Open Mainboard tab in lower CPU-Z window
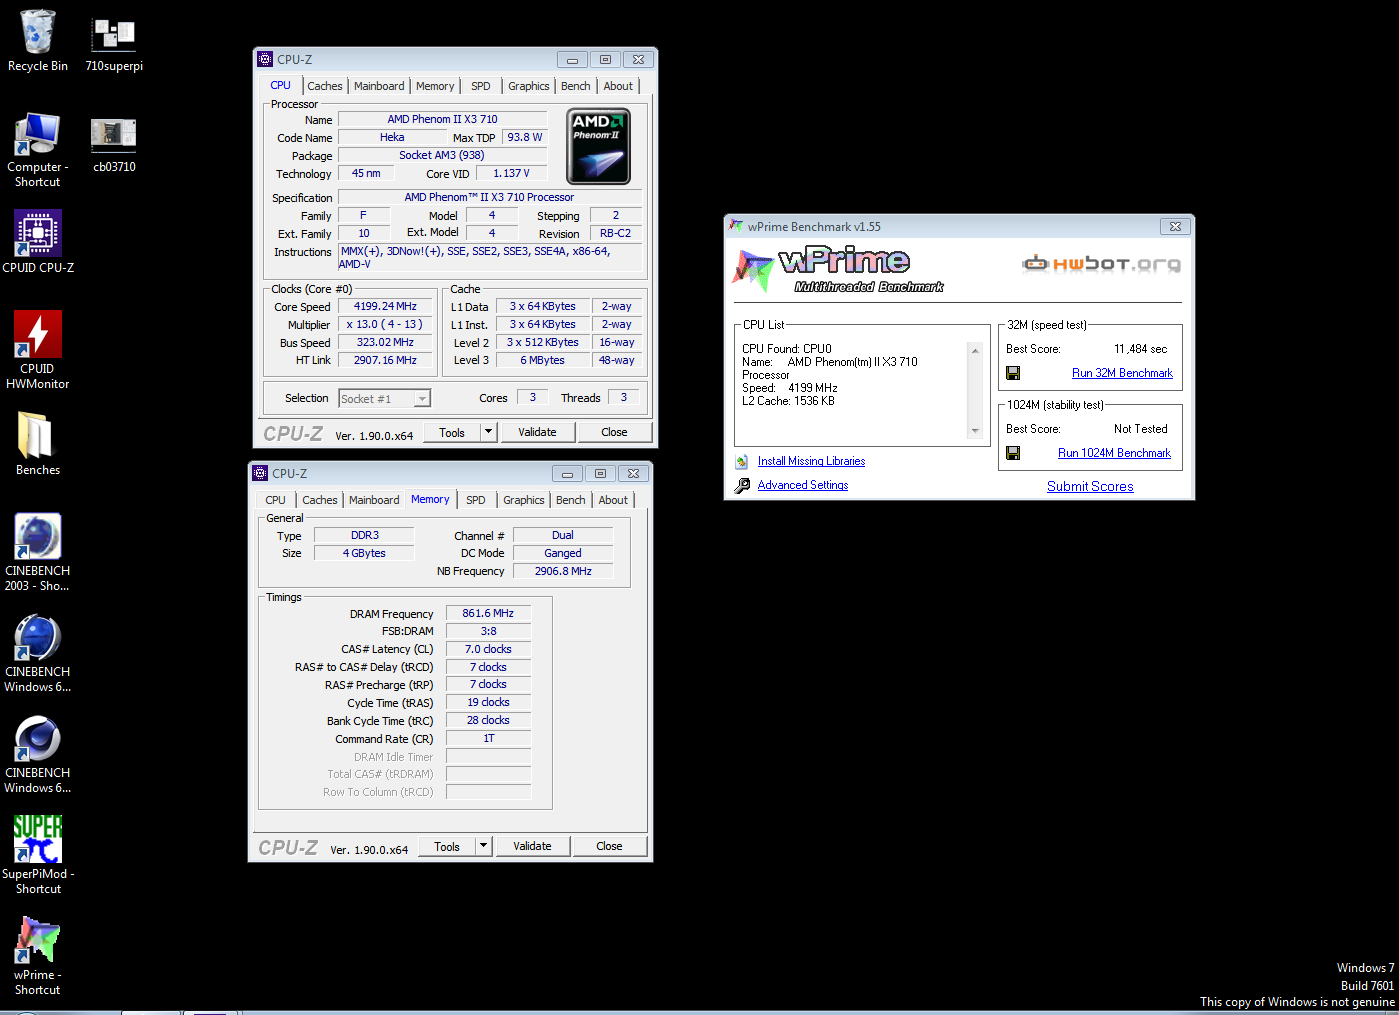 [x=374, y=500]
